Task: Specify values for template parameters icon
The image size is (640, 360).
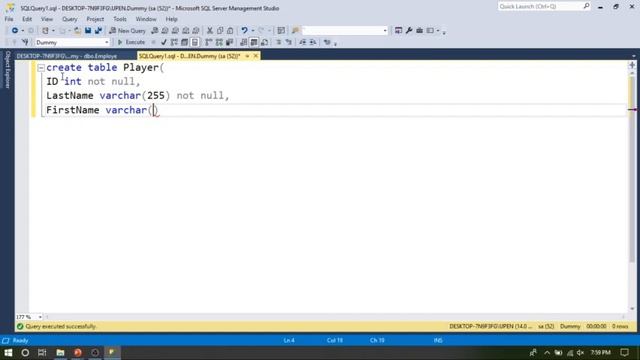Action: 327,42
